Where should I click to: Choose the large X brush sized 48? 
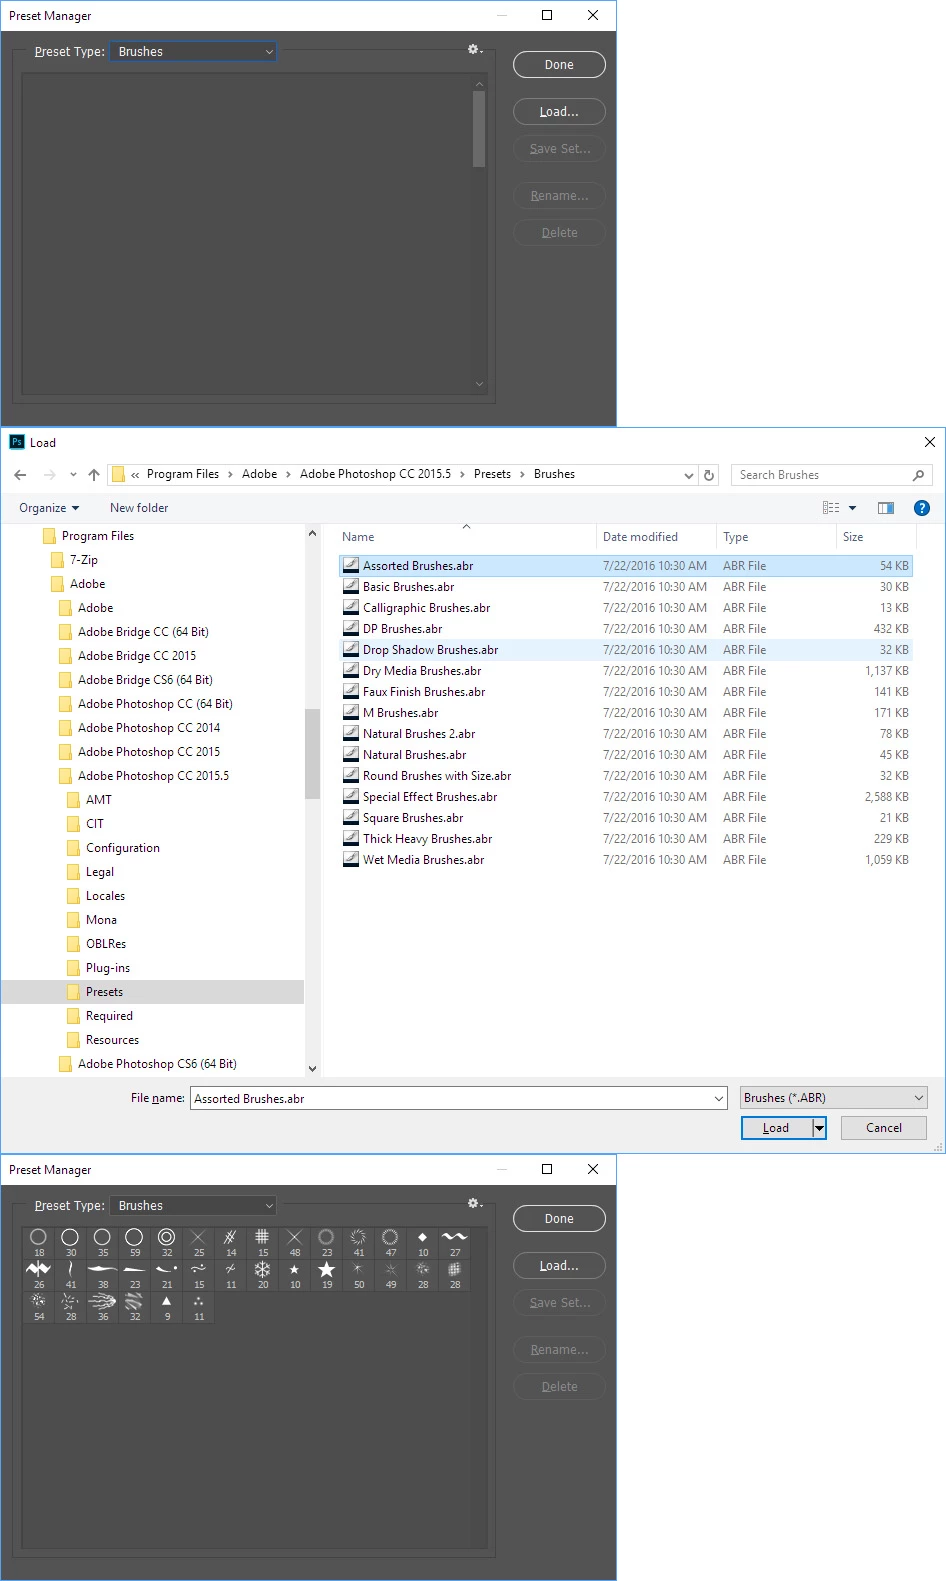(295, 1243)
